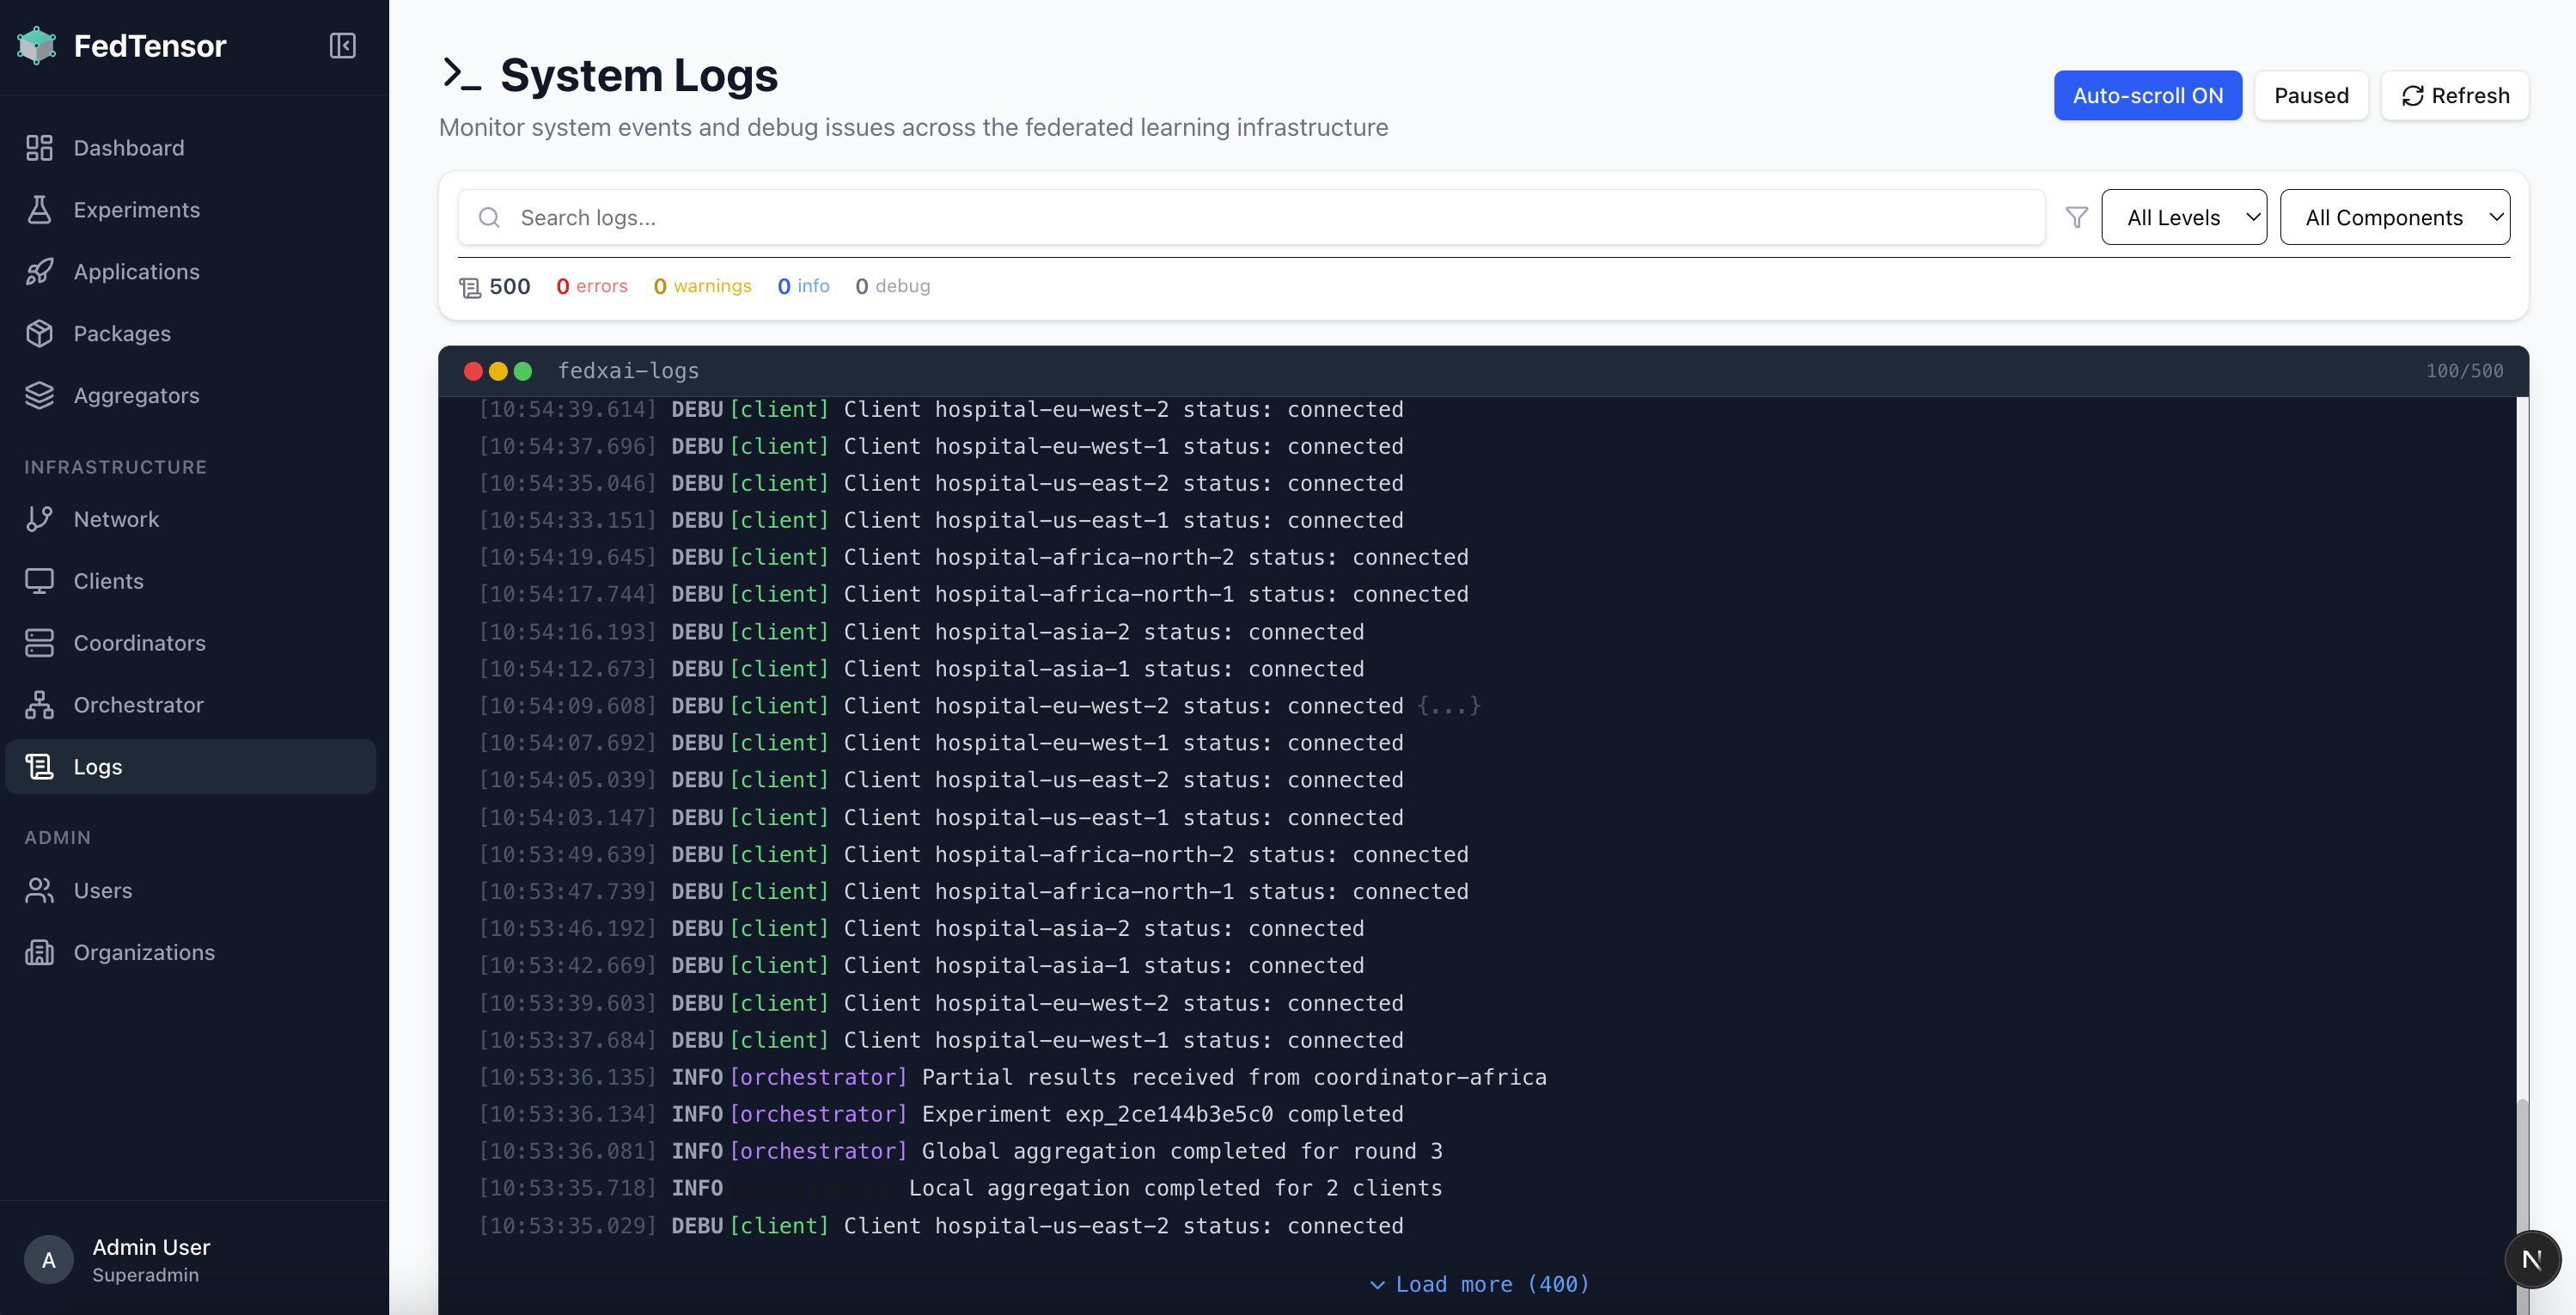Open the Coordinators menu item
This screenshot has height=1315, width=2576.
[139, 643]
